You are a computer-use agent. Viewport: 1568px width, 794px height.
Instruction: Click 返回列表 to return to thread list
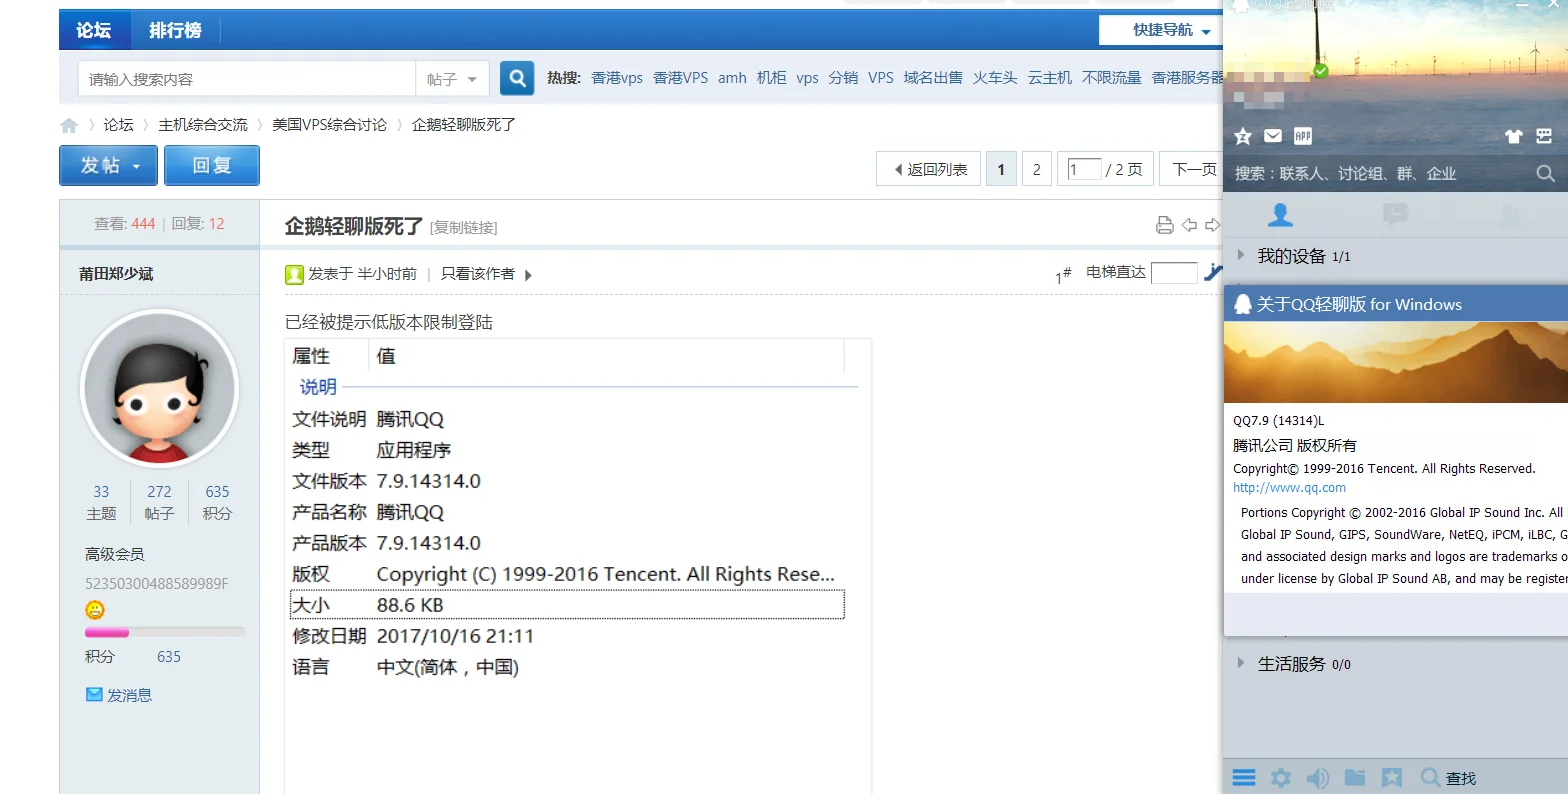coord(929,169)
